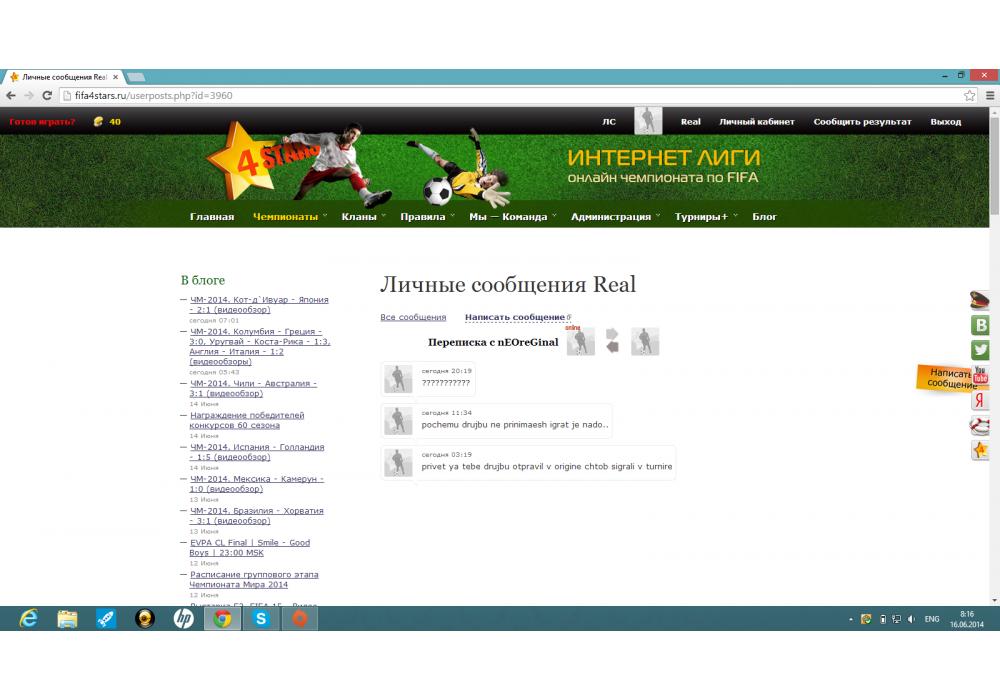Open the Администрация dropdown menu
Screen dimensions: 1000x700
(615, 217)
